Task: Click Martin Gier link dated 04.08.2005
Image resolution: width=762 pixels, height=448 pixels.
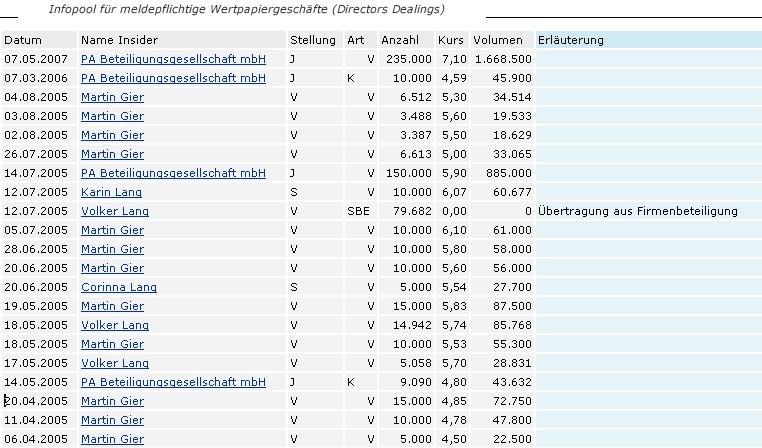Action: point(112,97)
